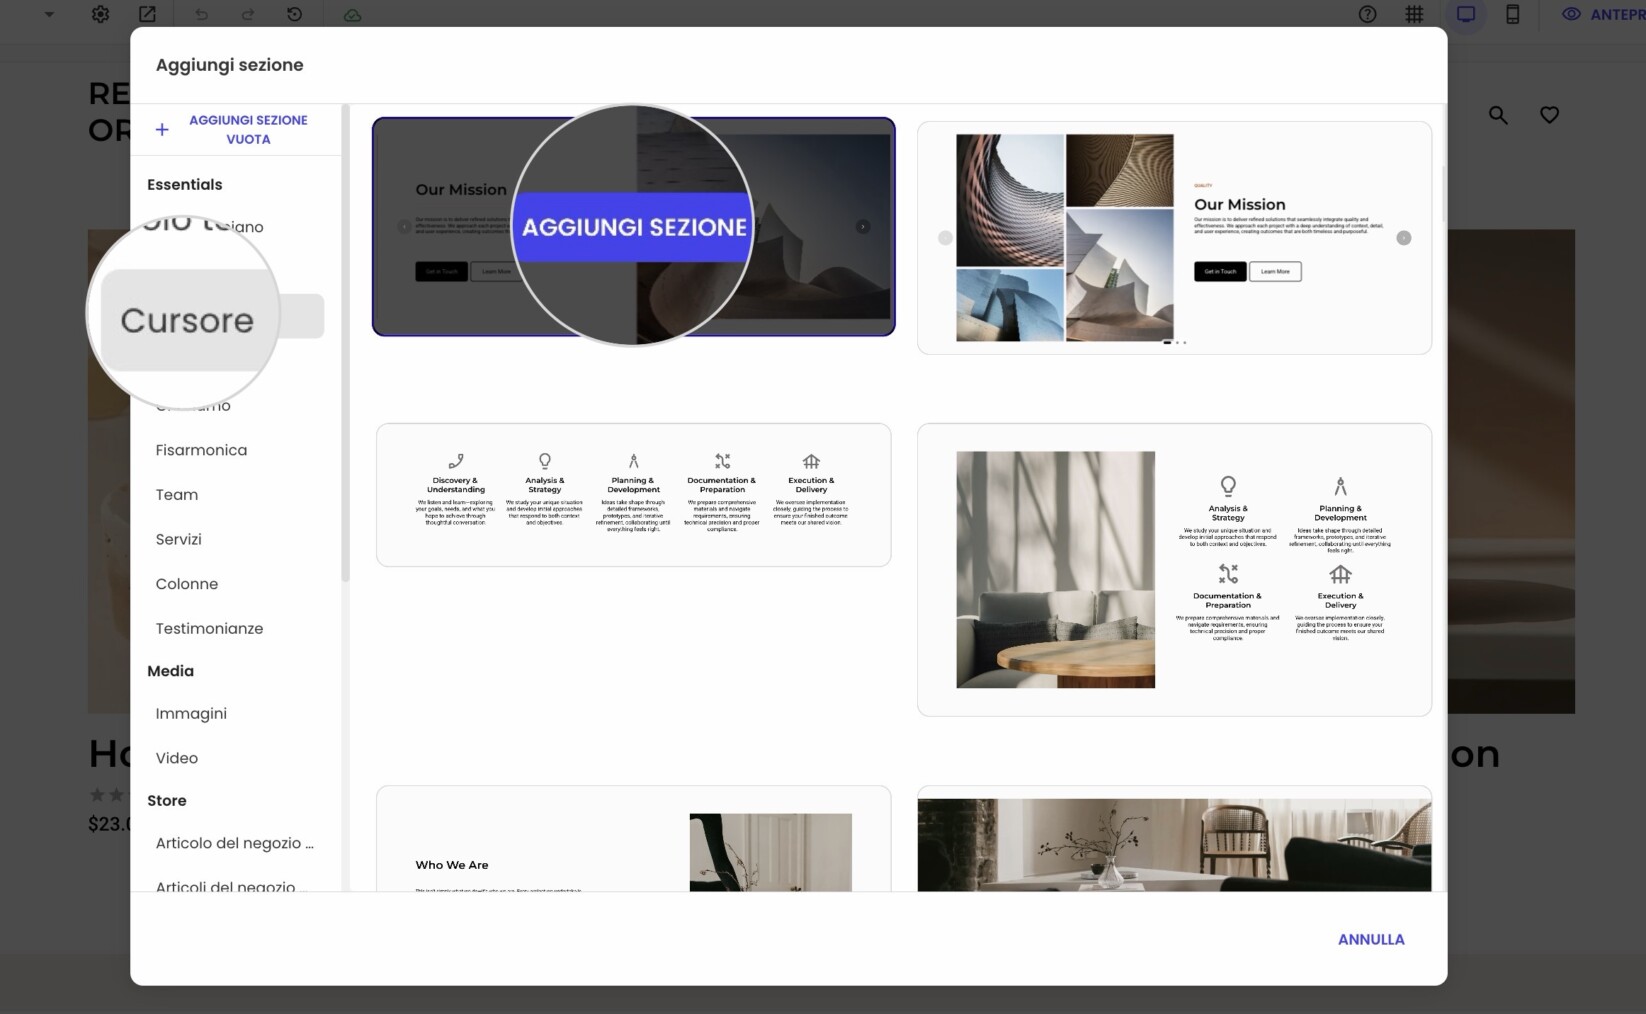The image size is (1646, 1014).
Task: Switch to desktop view icon
Action: click(x=1466, y=14)
